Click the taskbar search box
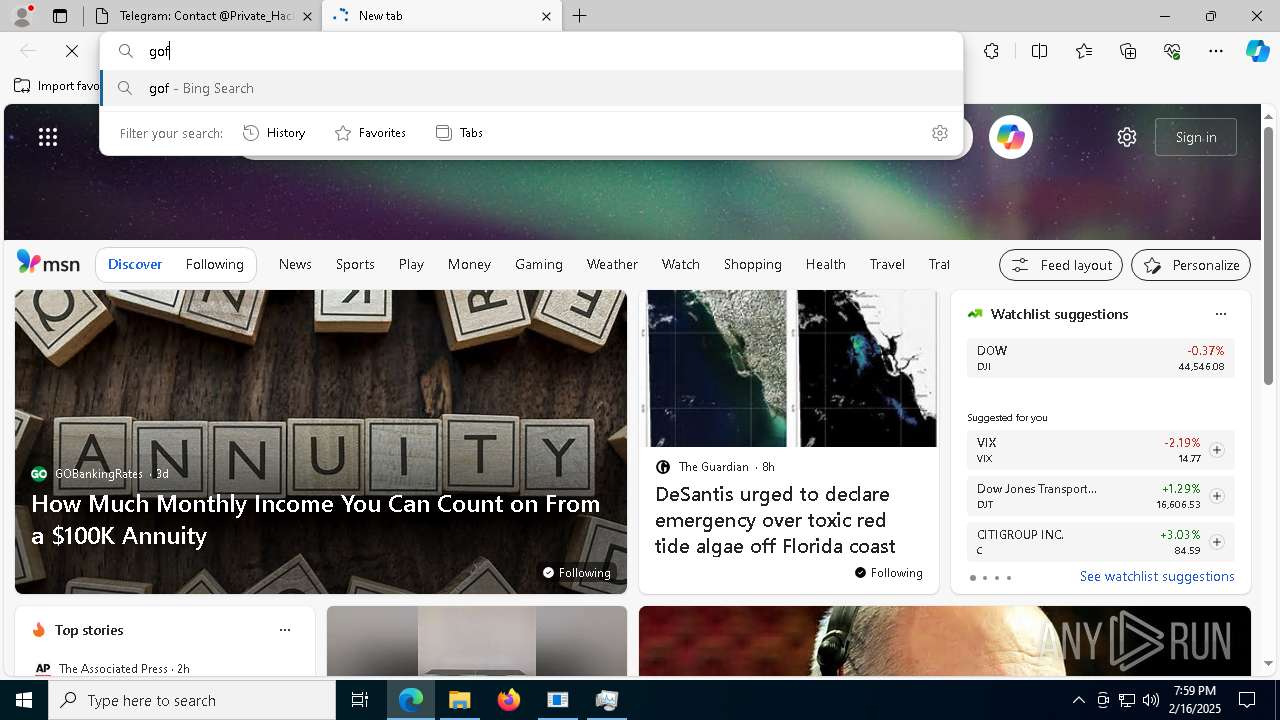 coord(192,700)
